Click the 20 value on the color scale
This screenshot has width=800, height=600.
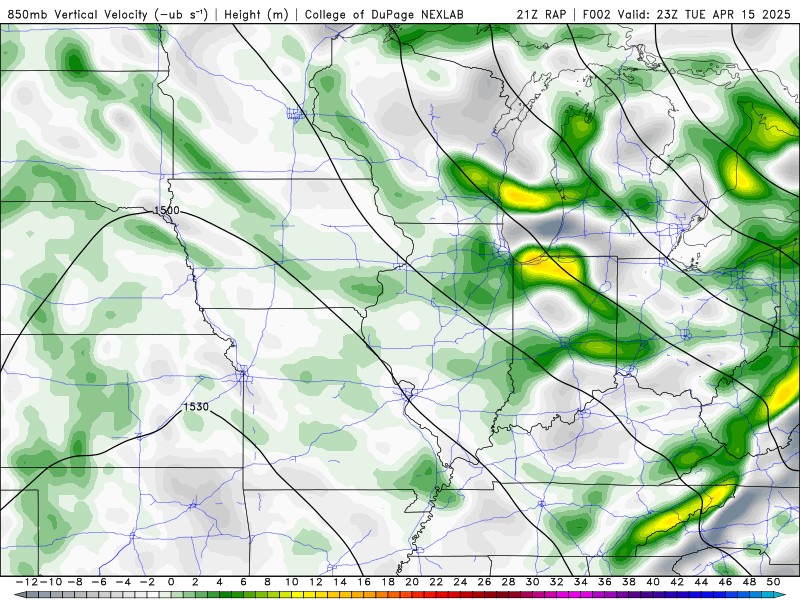click(412, 582)
